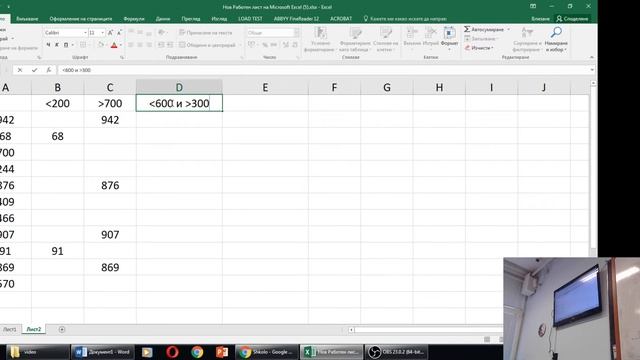This screenshot has width=640, height=360.
Task: Click the Delete cells icon
Action: pos(430,33)
